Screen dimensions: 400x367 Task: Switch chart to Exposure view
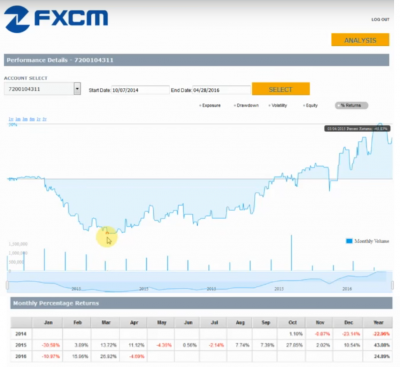(210, 105)
